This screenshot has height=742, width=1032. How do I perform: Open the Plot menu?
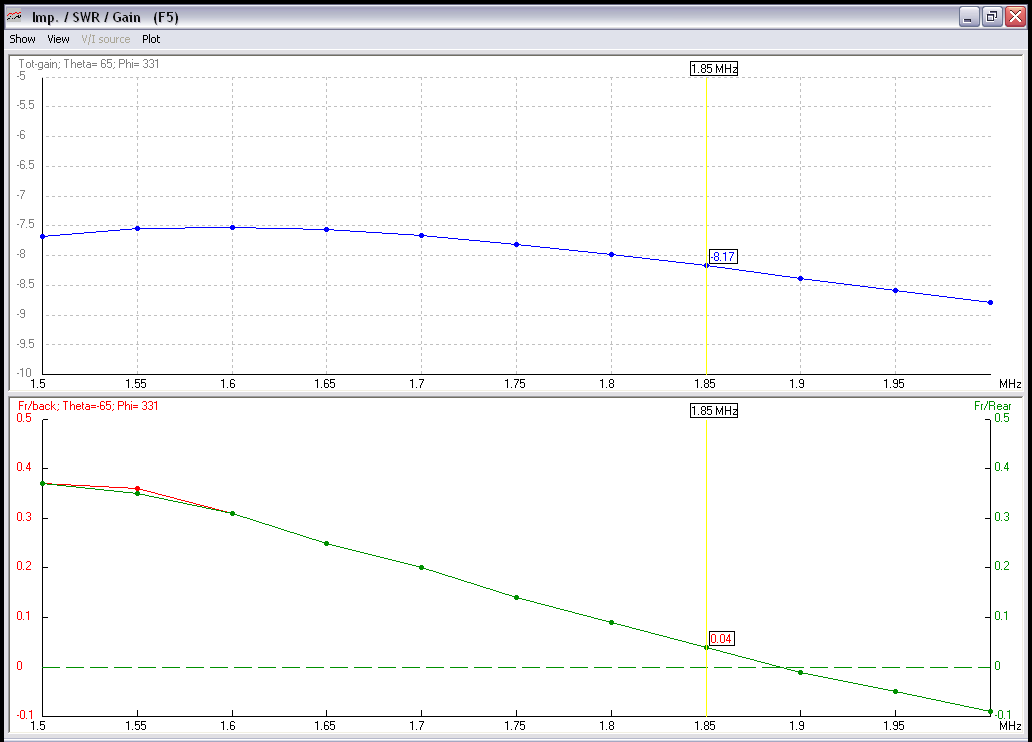tap(151, 39)
